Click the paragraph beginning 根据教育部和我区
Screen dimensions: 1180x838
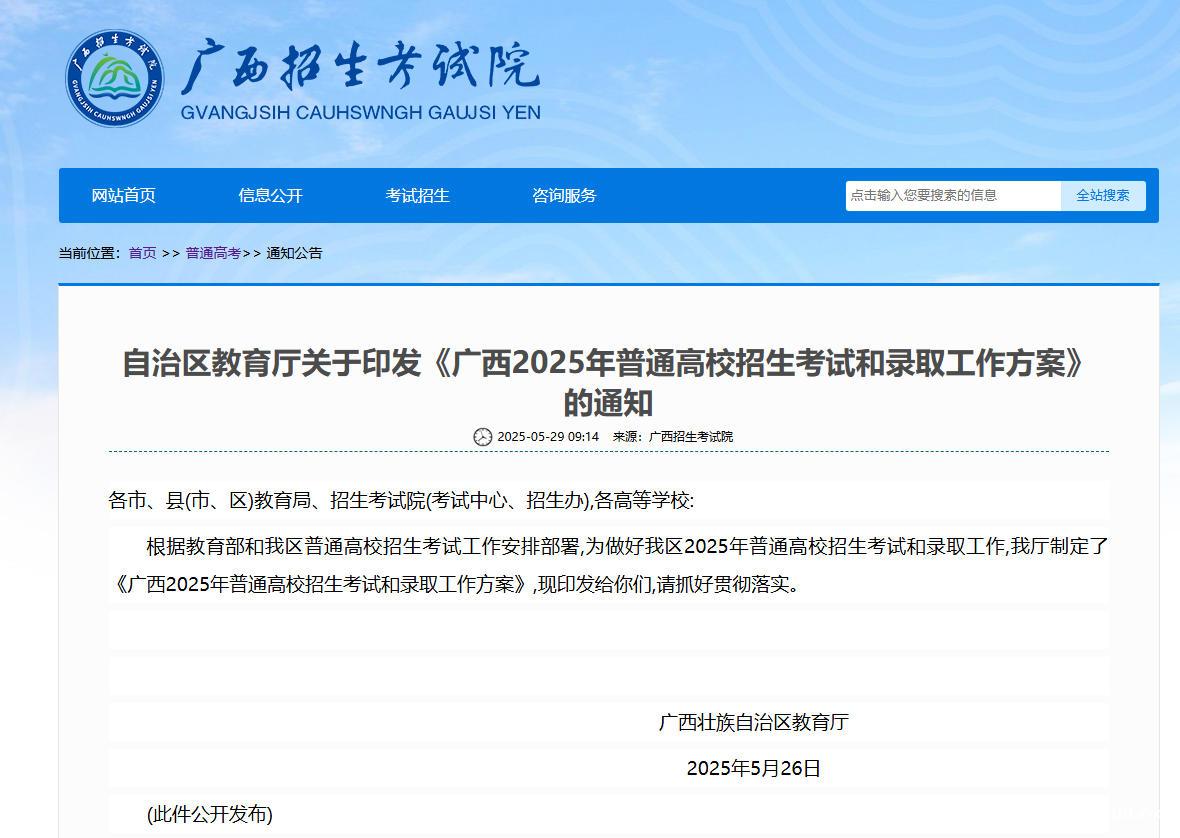click(x=608, y=566)
